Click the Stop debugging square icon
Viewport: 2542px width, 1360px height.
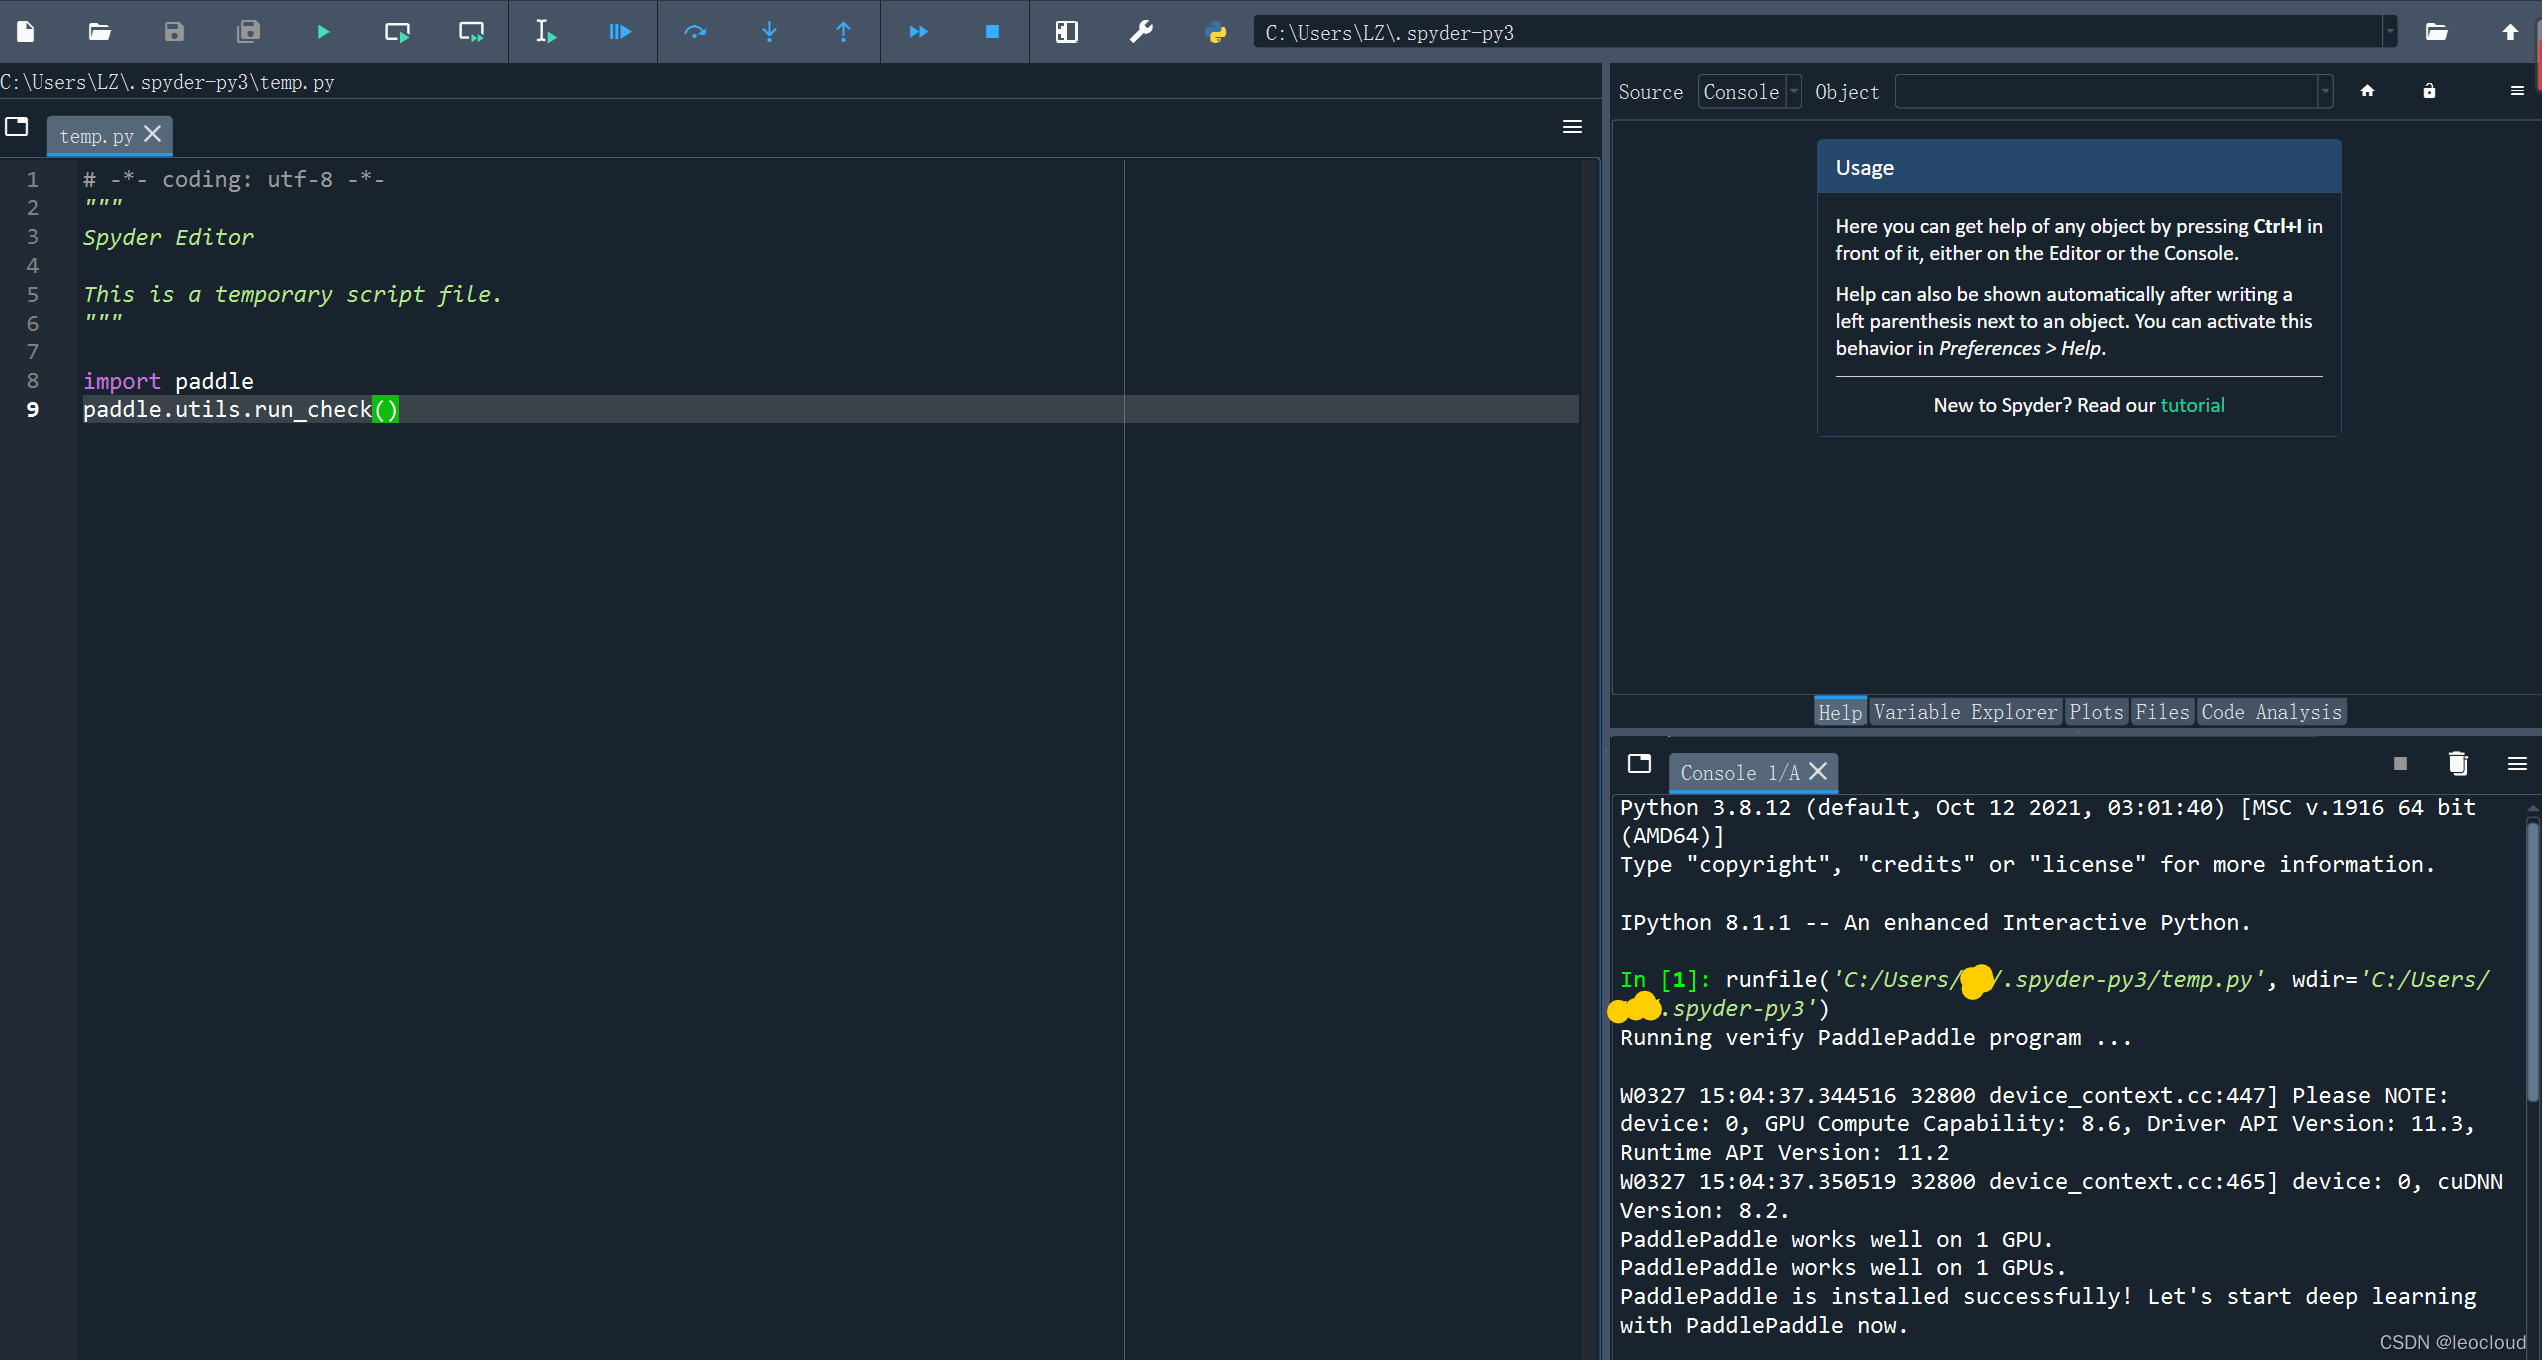click(992, 32)
